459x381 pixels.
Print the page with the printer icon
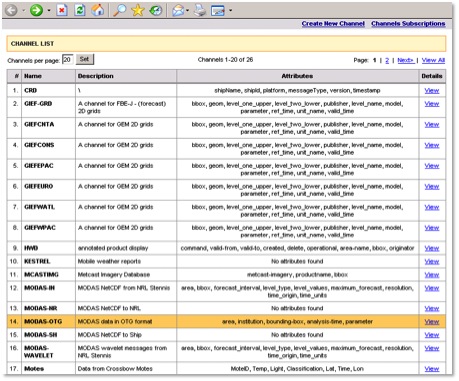pos(200,10)
